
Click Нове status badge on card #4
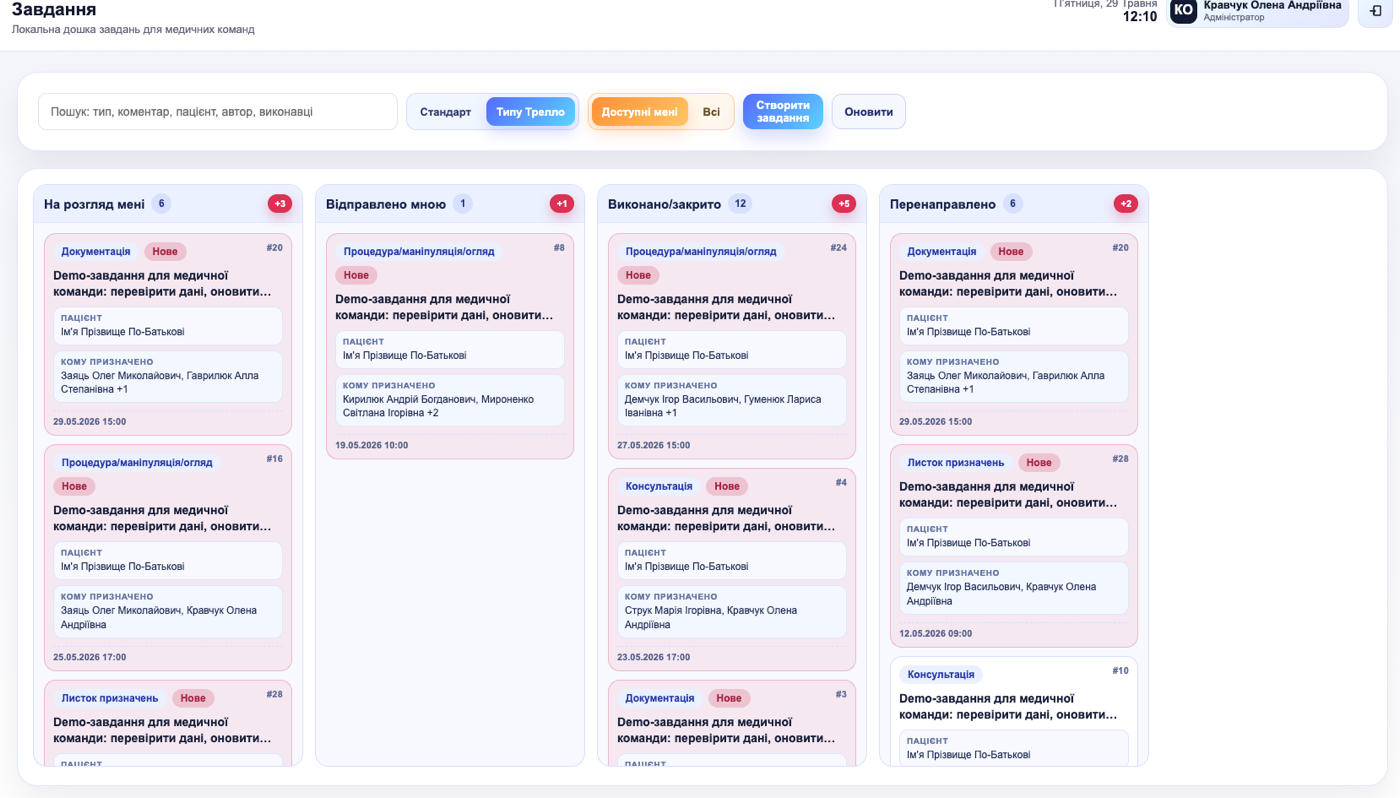click(727, 487)
